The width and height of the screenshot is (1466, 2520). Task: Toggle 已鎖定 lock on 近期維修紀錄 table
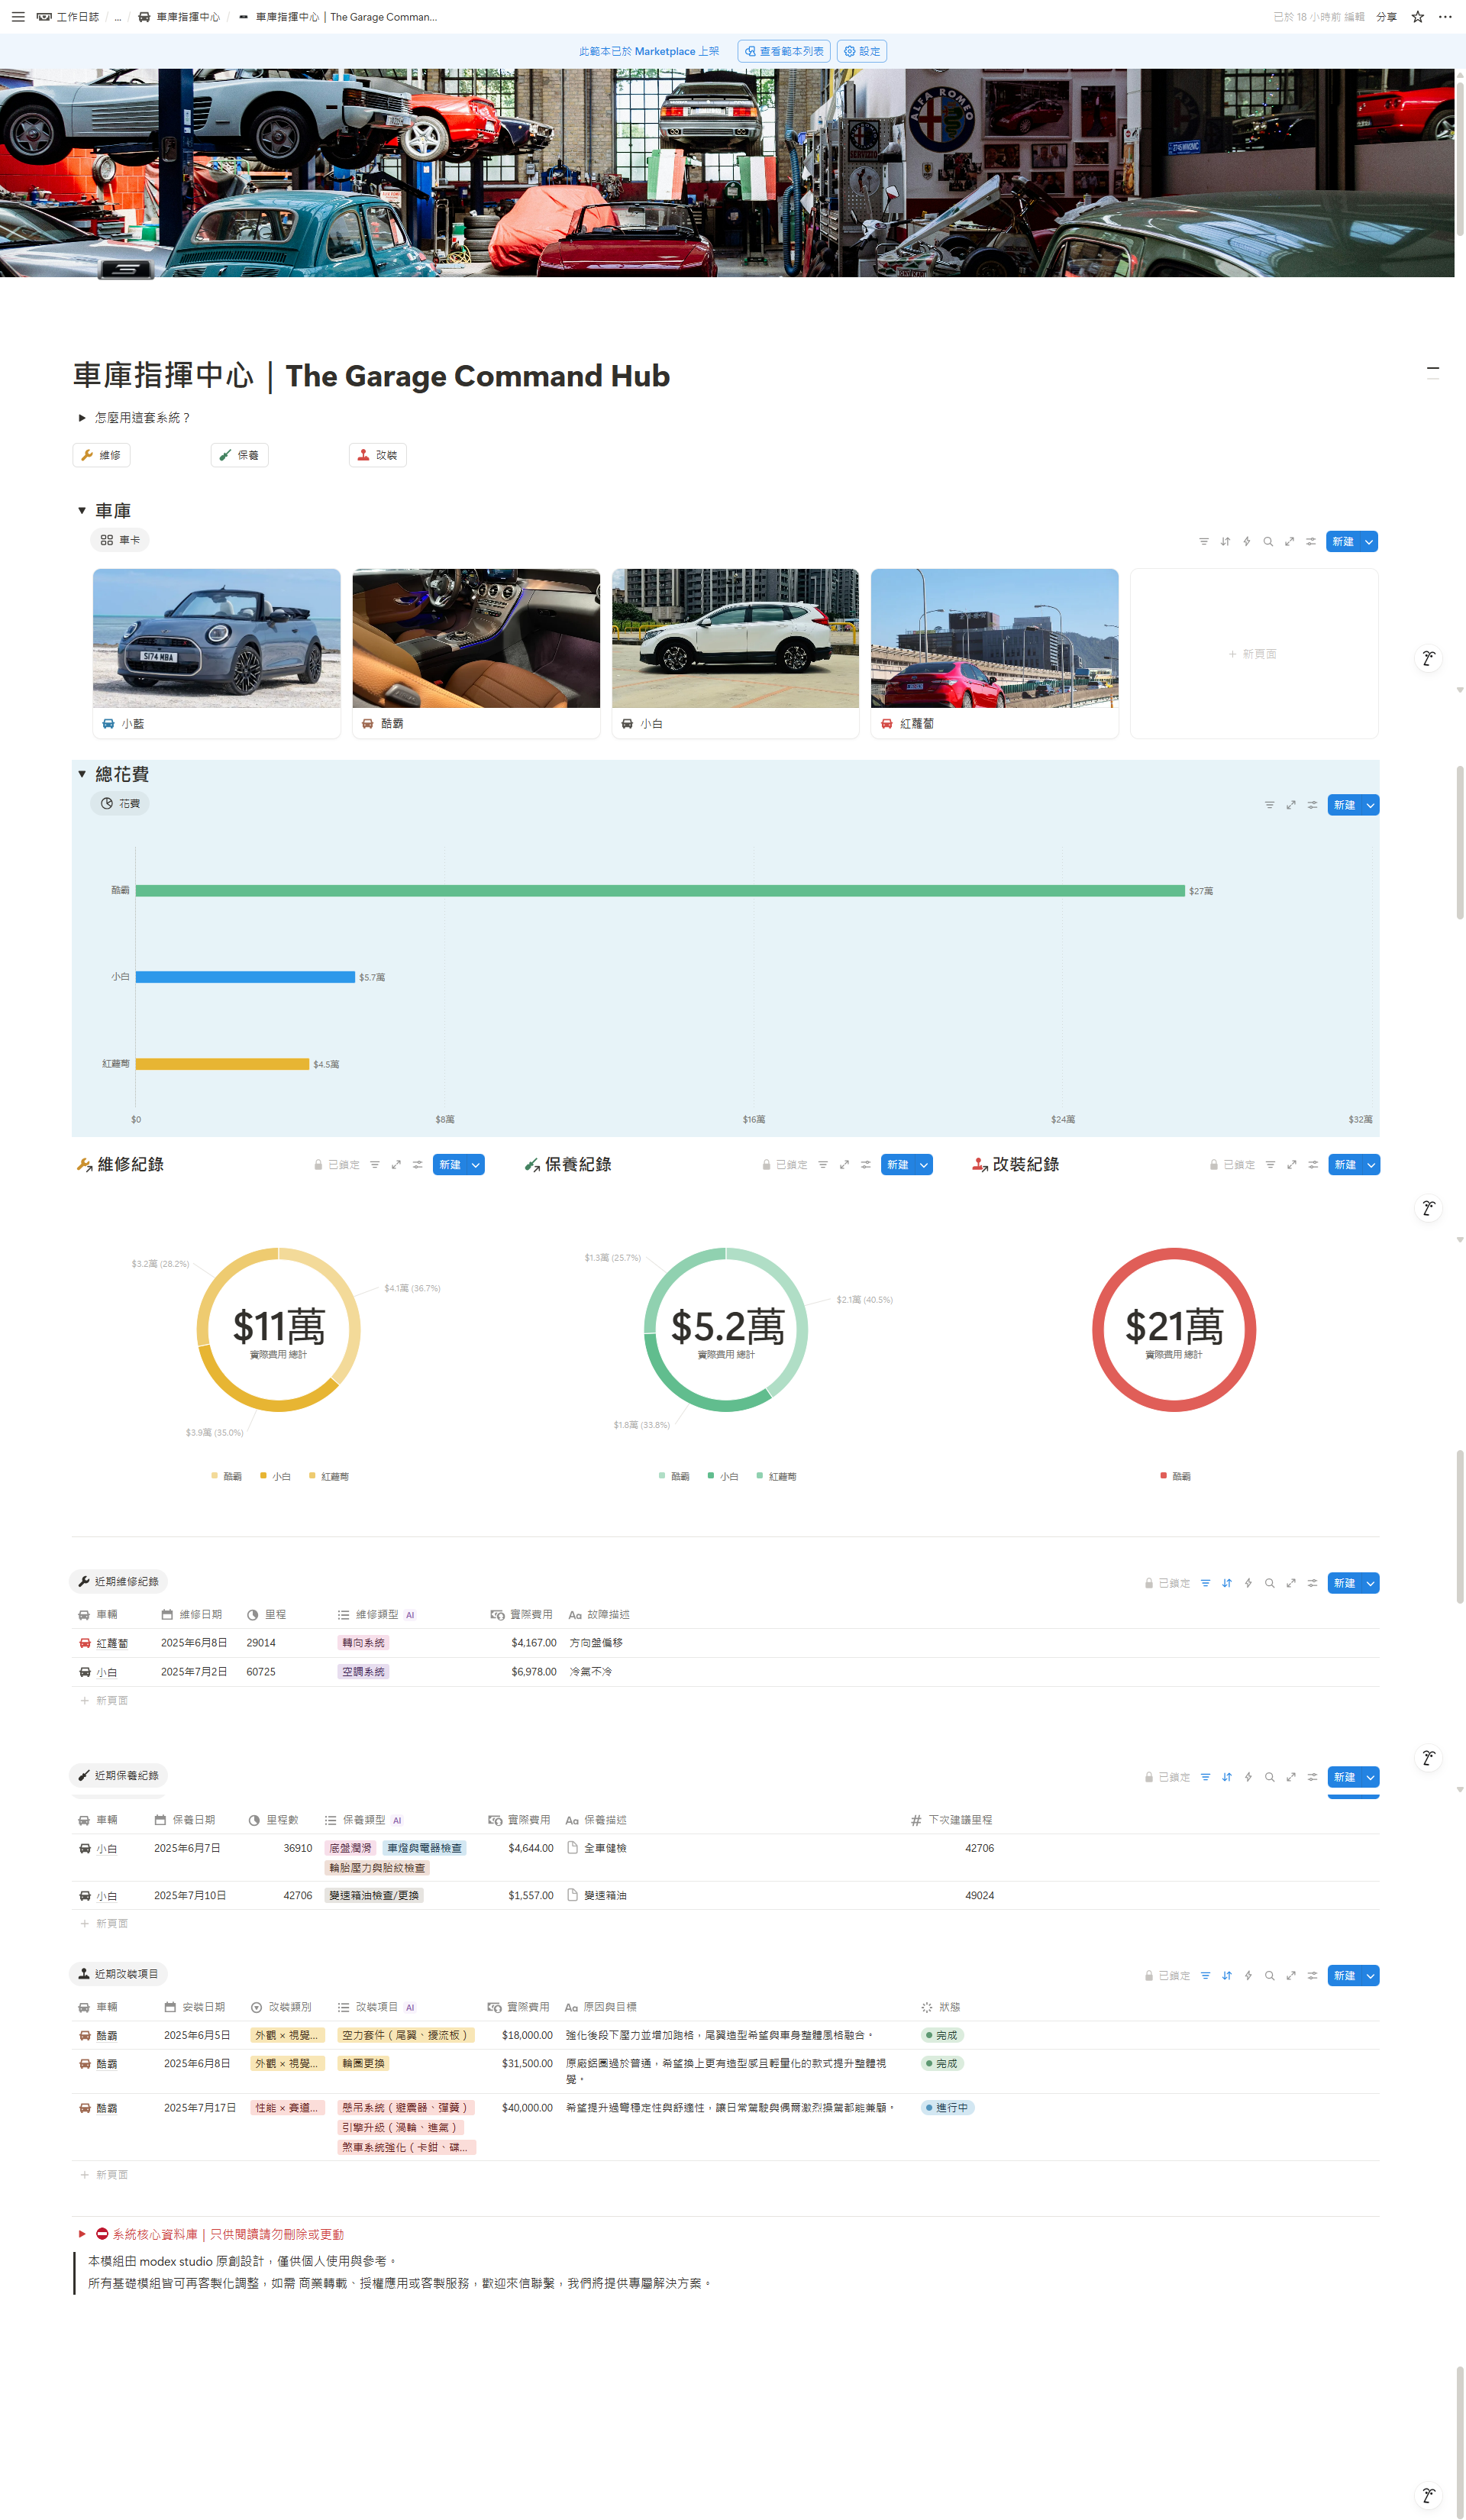pos(1167,1583)
